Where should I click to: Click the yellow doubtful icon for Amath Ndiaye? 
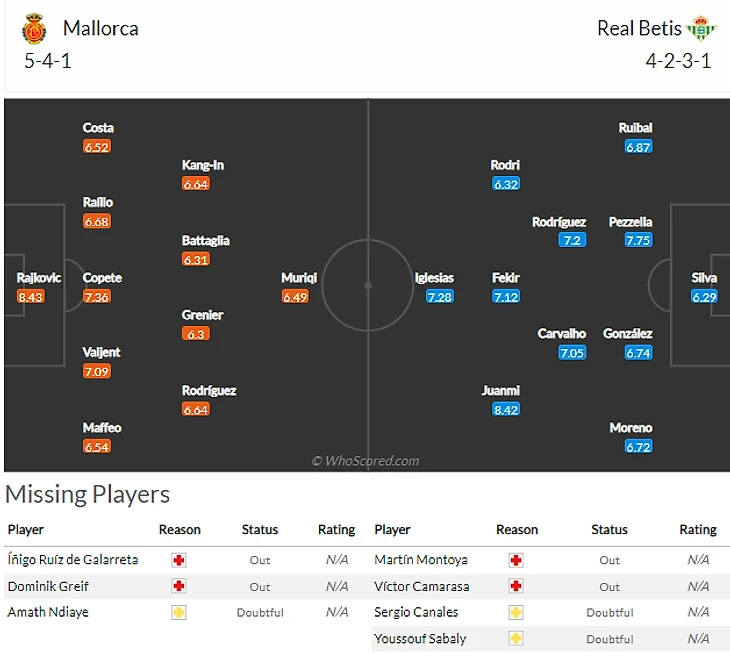pyautogui.click(x=179, y=612)
